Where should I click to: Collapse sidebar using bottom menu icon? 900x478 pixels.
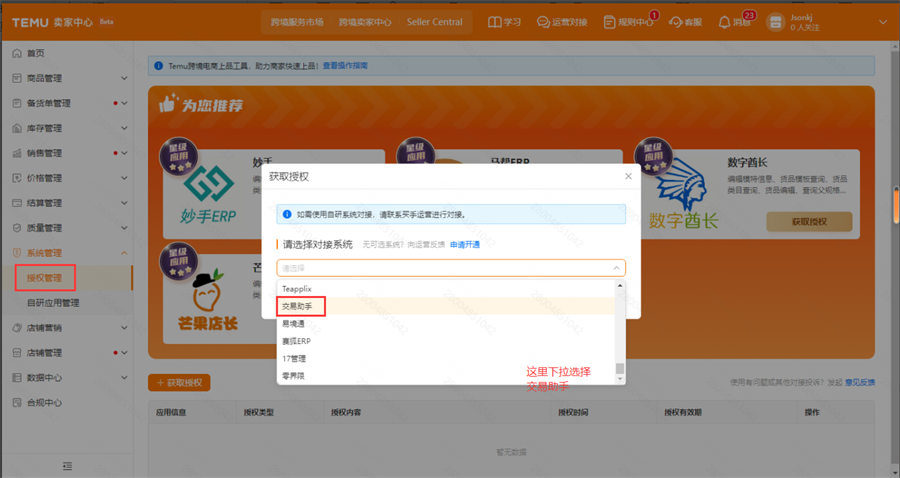point(67,466)
